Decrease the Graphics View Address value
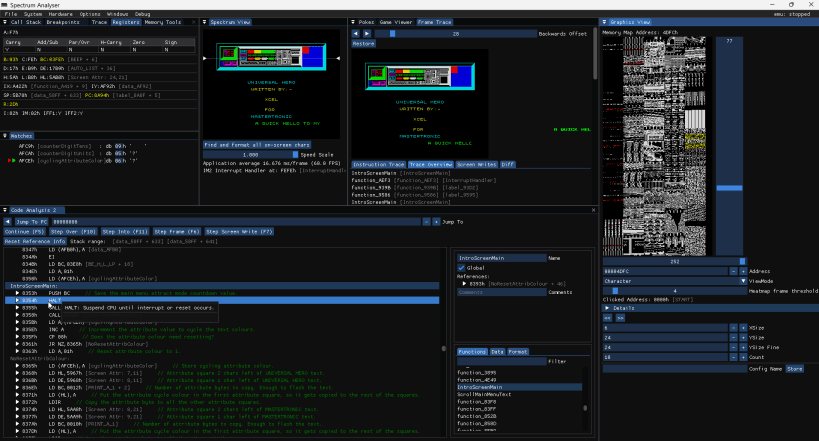This screenshot has height=441, width=819. point(733,271)
